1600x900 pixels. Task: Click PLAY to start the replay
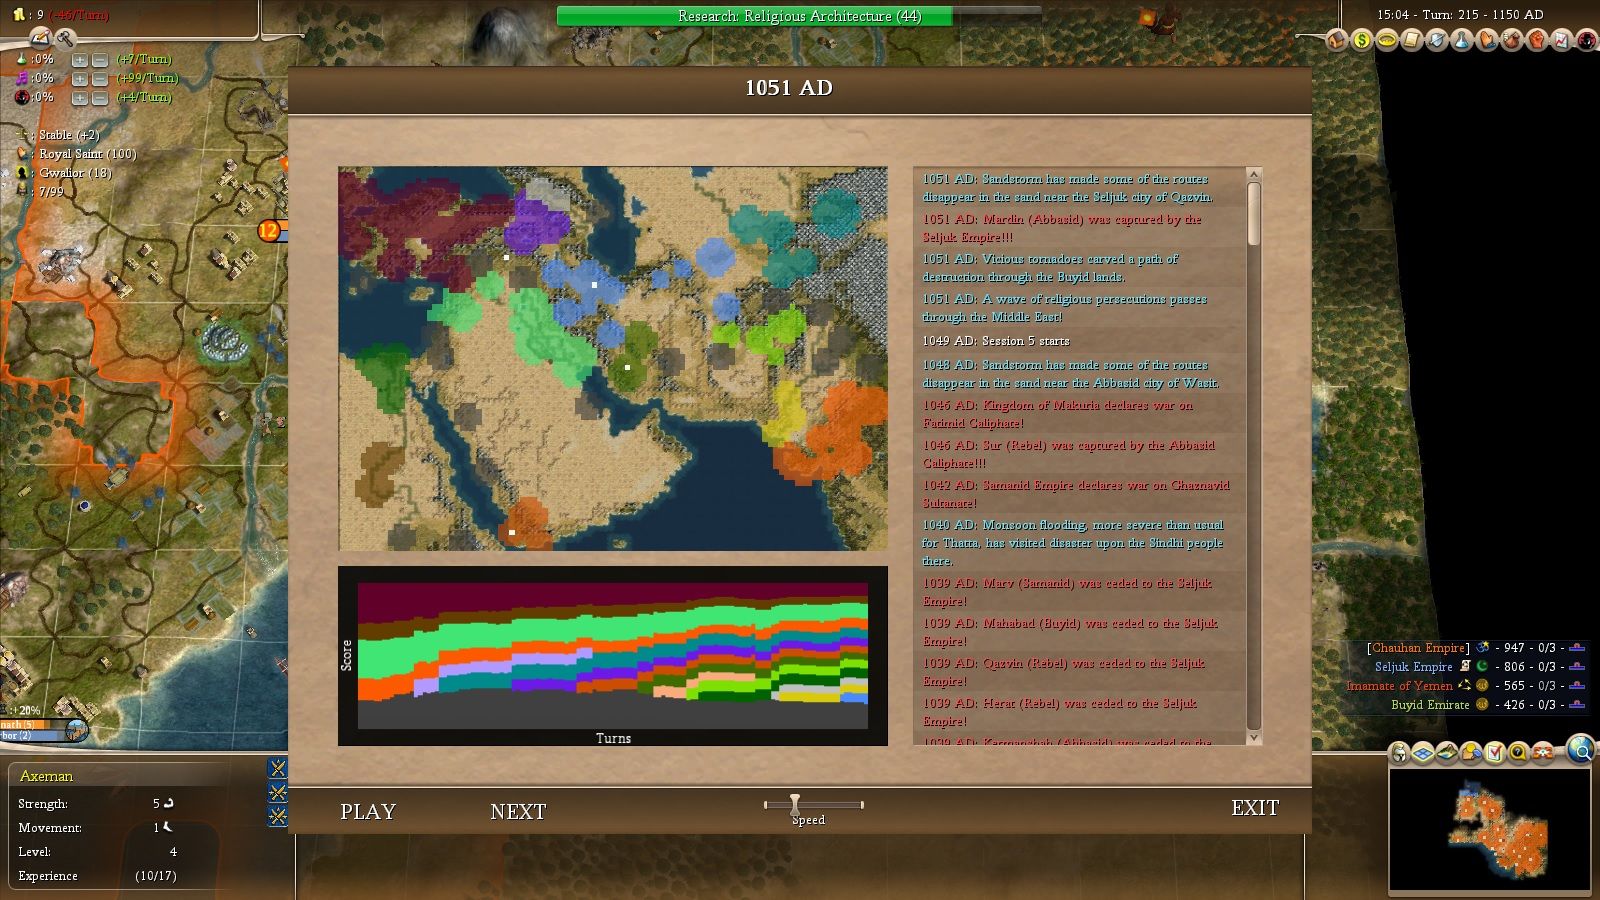coord(368,811)
